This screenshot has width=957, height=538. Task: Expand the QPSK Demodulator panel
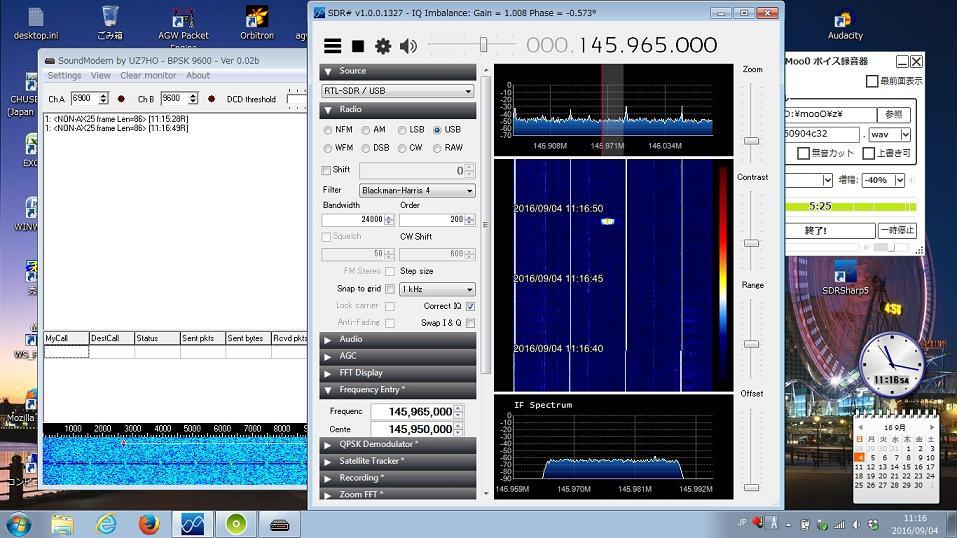point(397,445)
